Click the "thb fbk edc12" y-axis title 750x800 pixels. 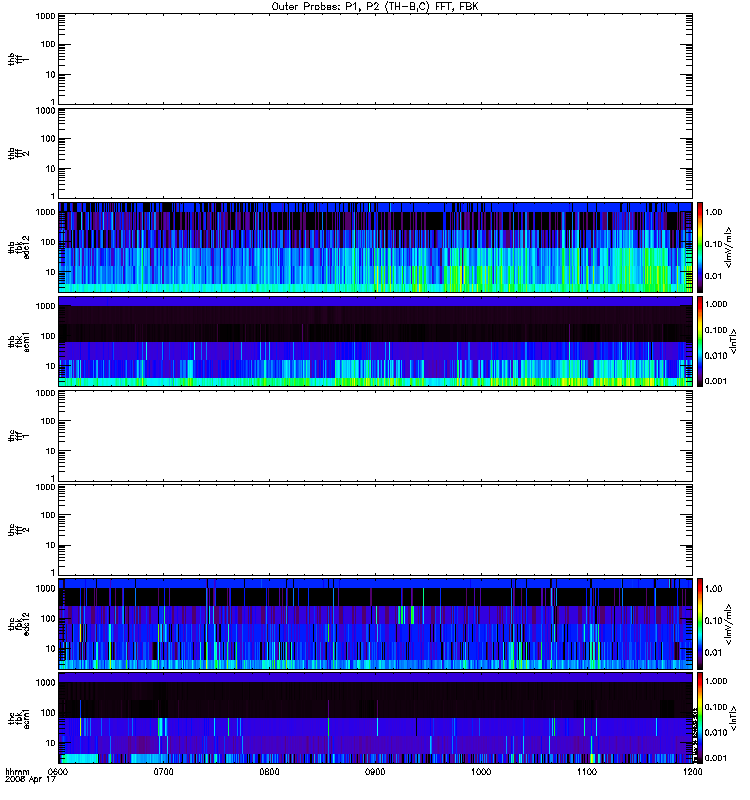coord(19,247)
